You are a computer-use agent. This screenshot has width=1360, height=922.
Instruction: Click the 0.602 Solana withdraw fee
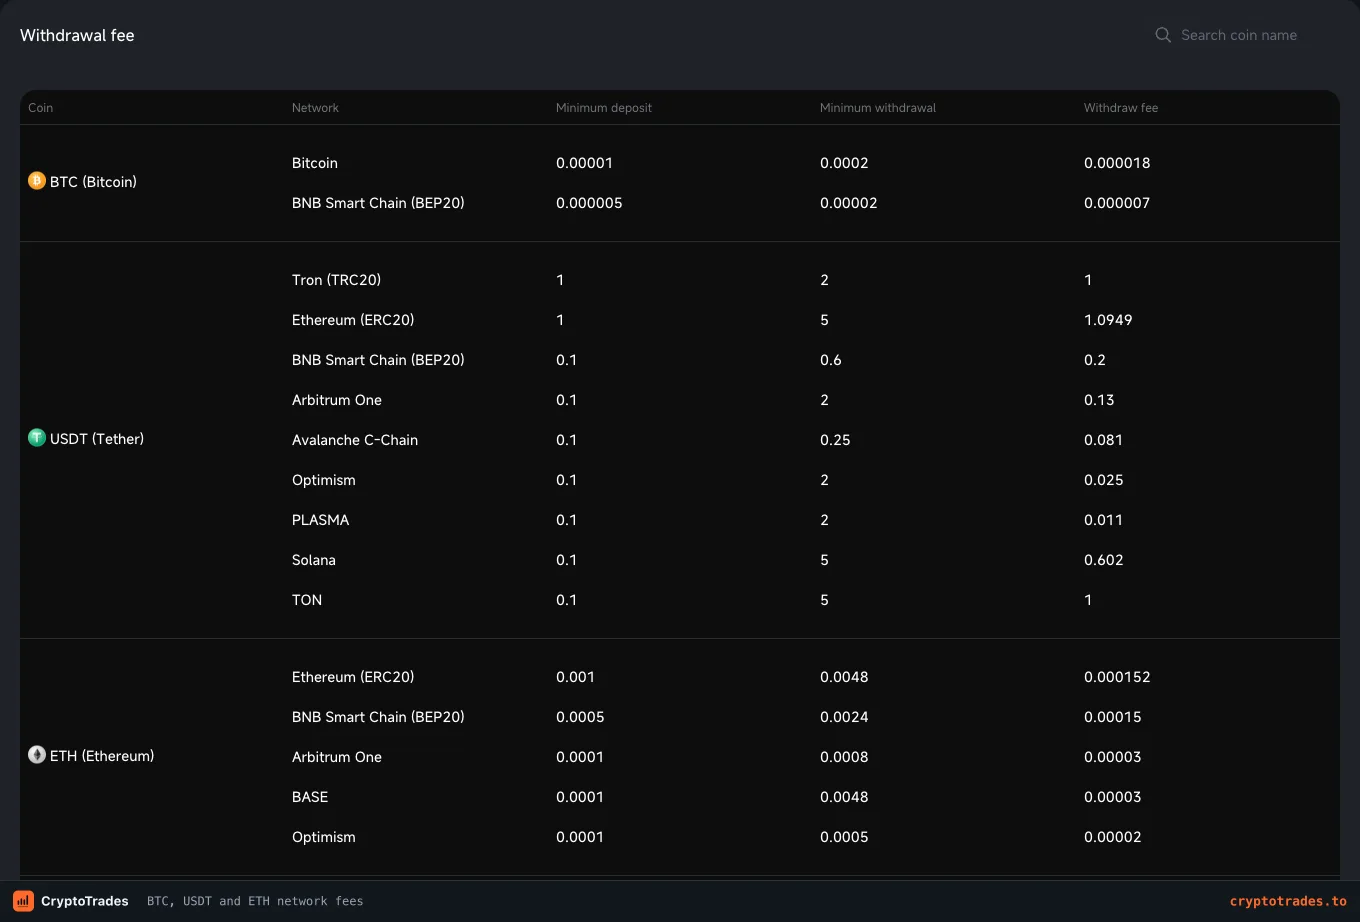1104,560
